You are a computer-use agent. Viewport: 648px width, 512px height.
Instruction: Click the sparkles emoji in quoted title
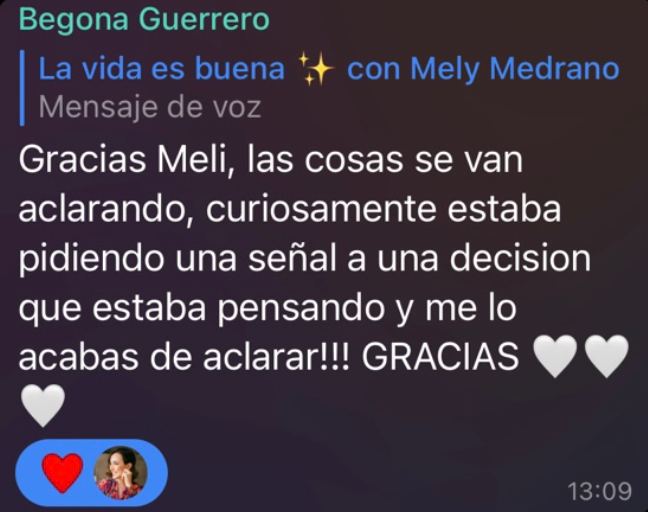click(316, 69)
